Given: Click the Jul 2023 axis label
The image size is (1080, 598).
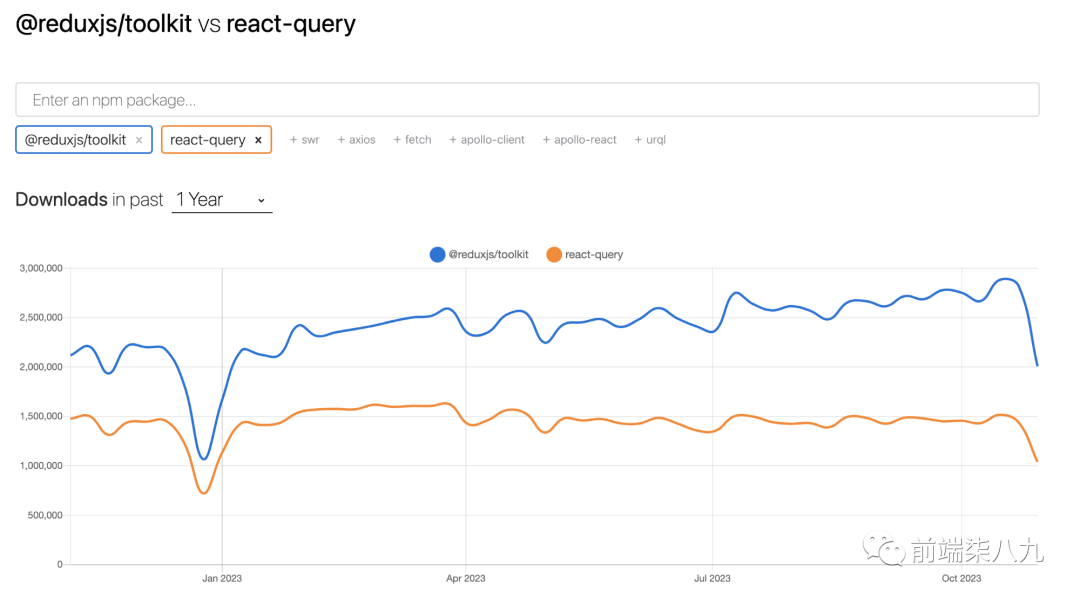Looking at the screenshot, I should click(x=712, y=578).
